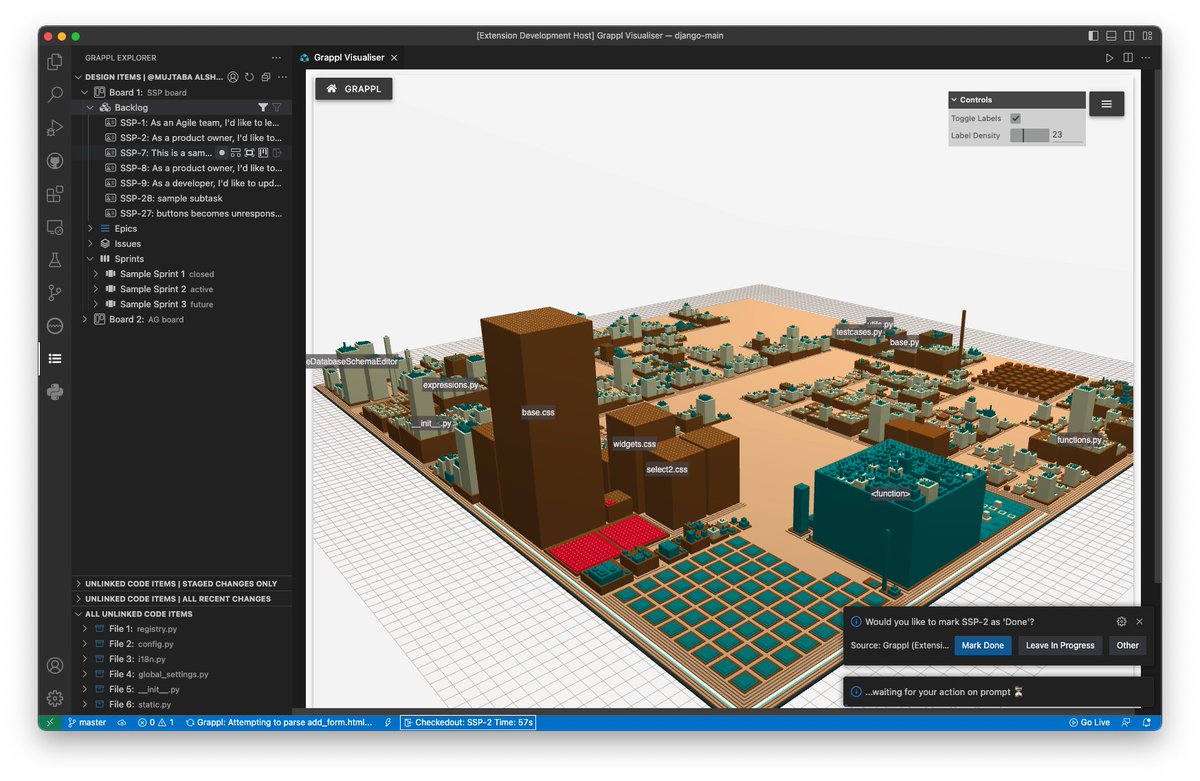This screenshot has width=1200, height=781.
Task: Click the outlined filter icon on Backlog
Action: (277, 107)
